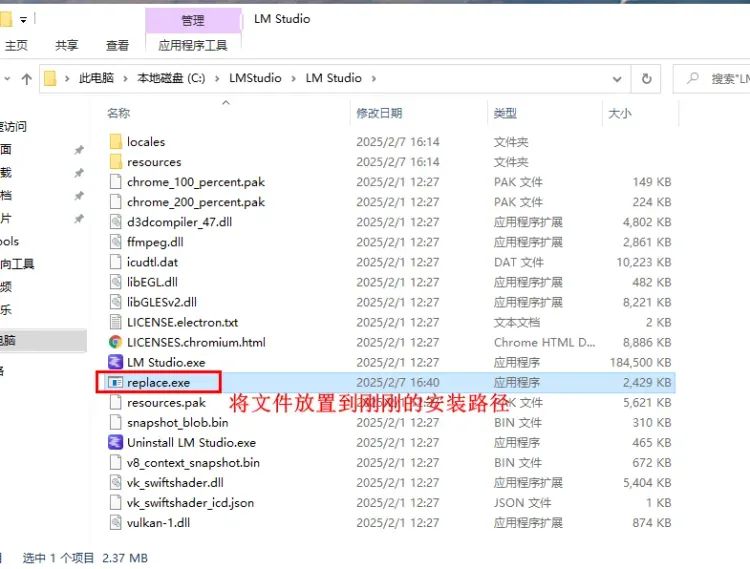Viewport: 750px width, 569px height.
Task: Click 2,429 KB size of replace.exe
Action: pyautogui.click(x=647, y=383)
